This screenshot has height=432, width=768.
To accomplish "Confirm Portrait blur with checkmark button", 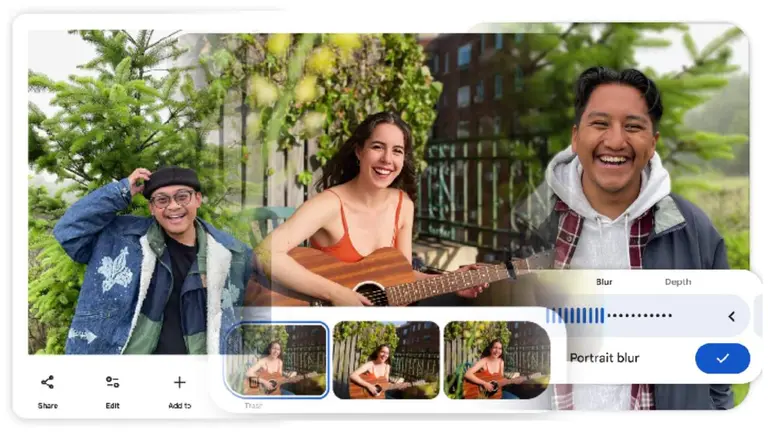I will point(722,359).
